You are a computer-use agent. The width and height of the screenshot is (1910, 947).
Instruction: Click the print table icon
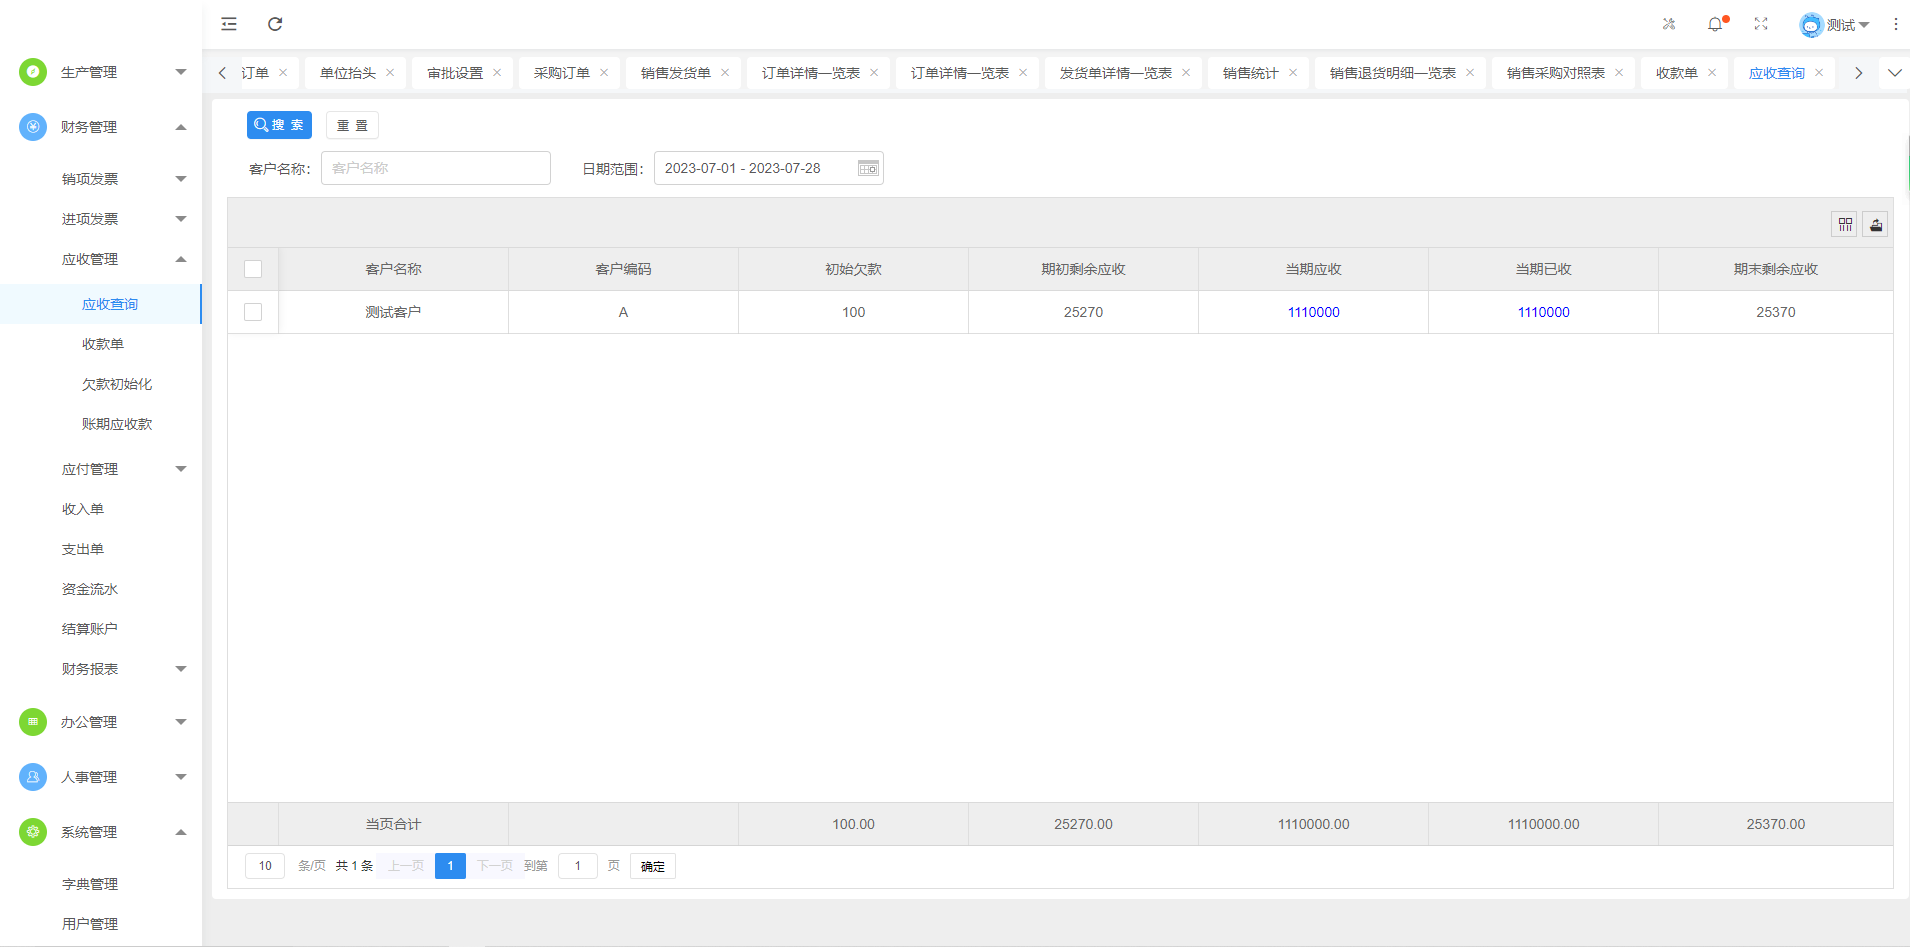[1876, 225]
